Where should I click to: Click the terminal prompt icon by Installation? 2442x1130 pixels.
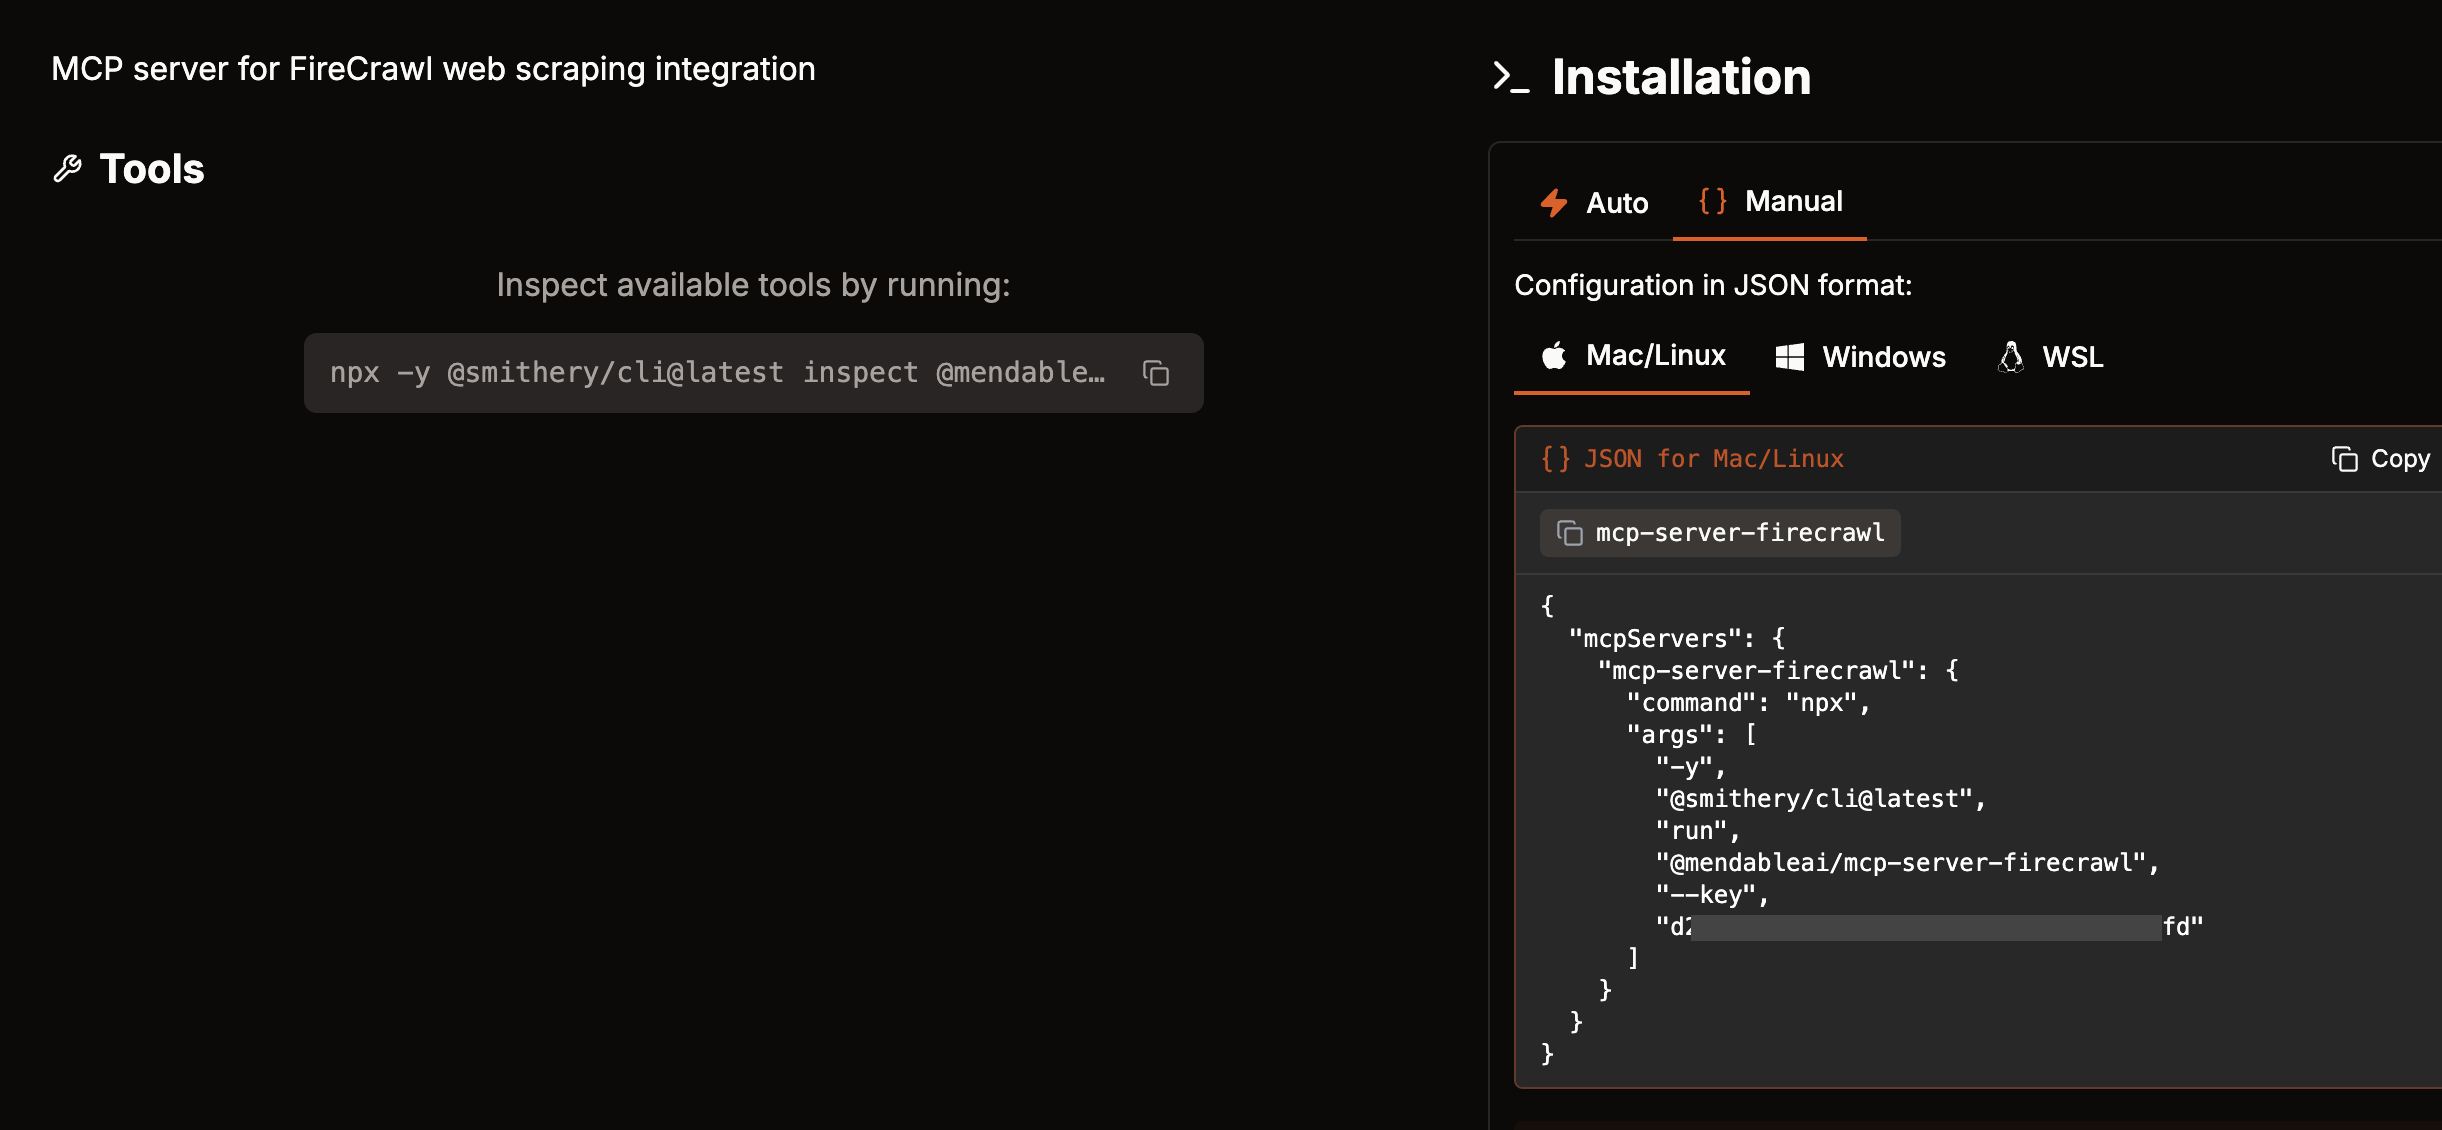pos(1510,77)
